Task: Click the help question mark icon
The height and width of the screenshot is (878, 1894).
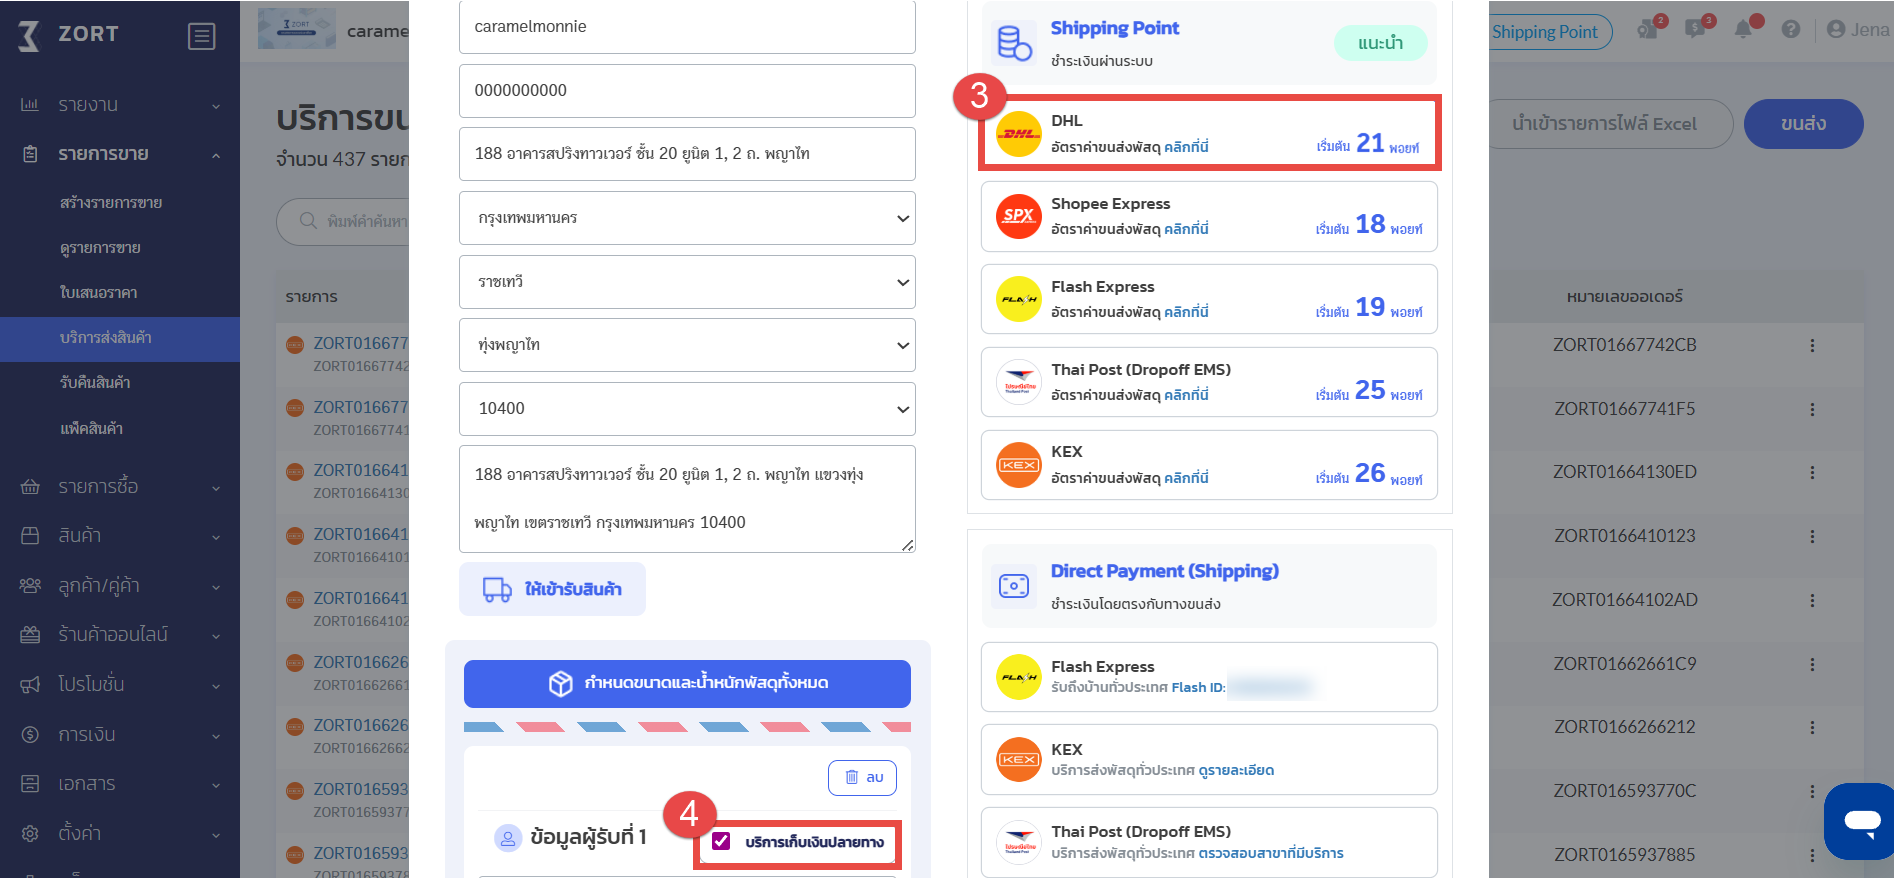Action: 1791,29
